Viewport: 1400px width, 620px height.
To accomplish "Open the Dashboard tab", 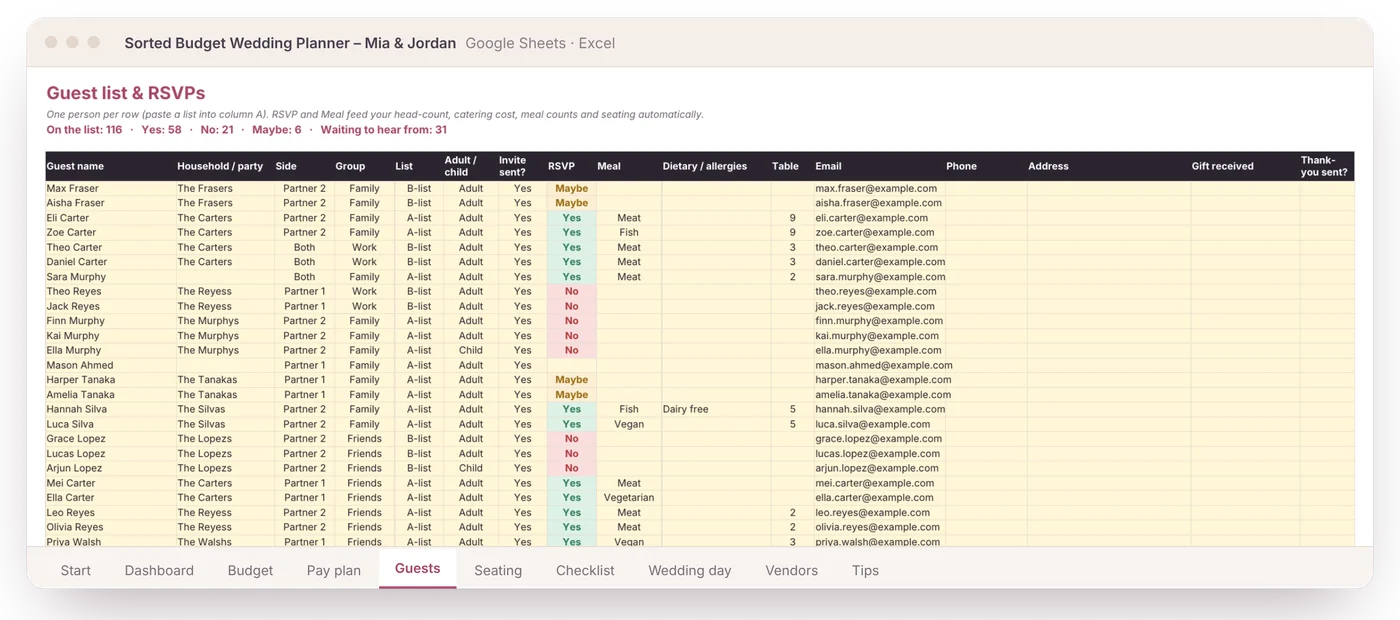I will [159, 570].
